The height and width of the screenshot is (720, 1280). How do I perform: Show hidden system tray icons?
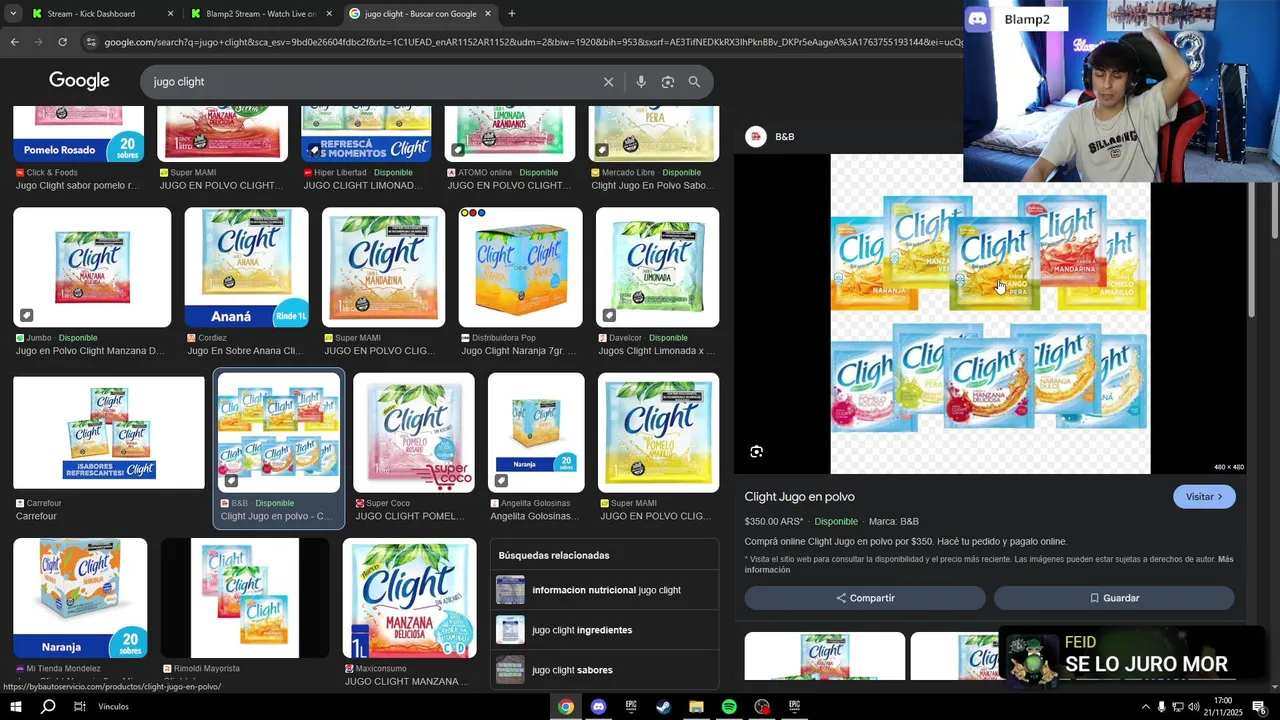coord(1145,707)
